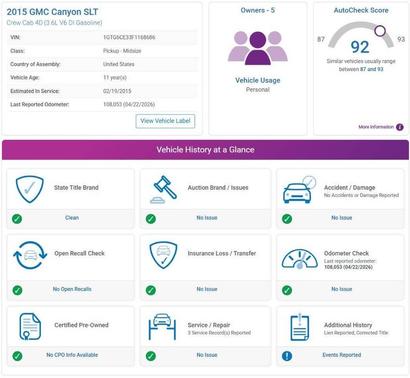410x378 pixels.
Task: Click the 02/19/2015 in-service date
Action: [117, 91]
